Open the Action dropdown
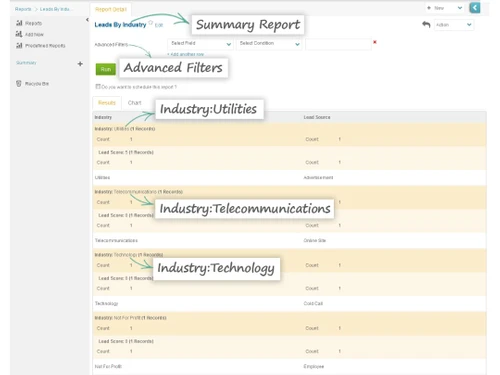The width and height of the screenshot is (500, 375). (x=454, y=25)
